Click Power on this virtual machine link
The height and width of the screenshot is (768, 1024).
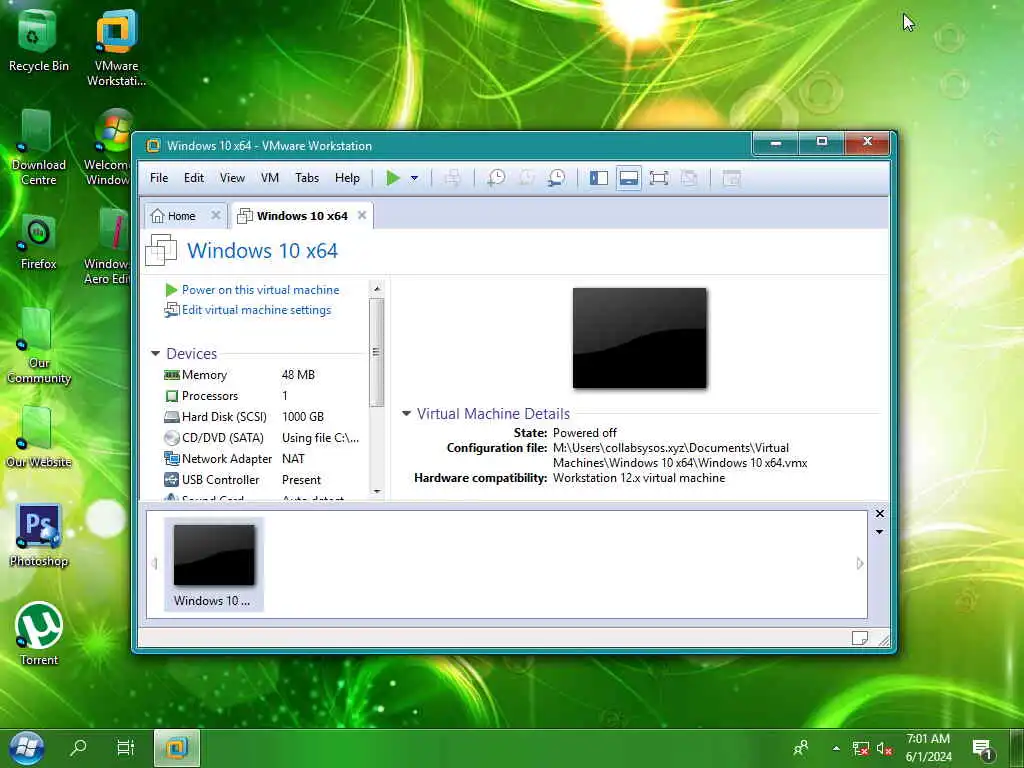261,289
